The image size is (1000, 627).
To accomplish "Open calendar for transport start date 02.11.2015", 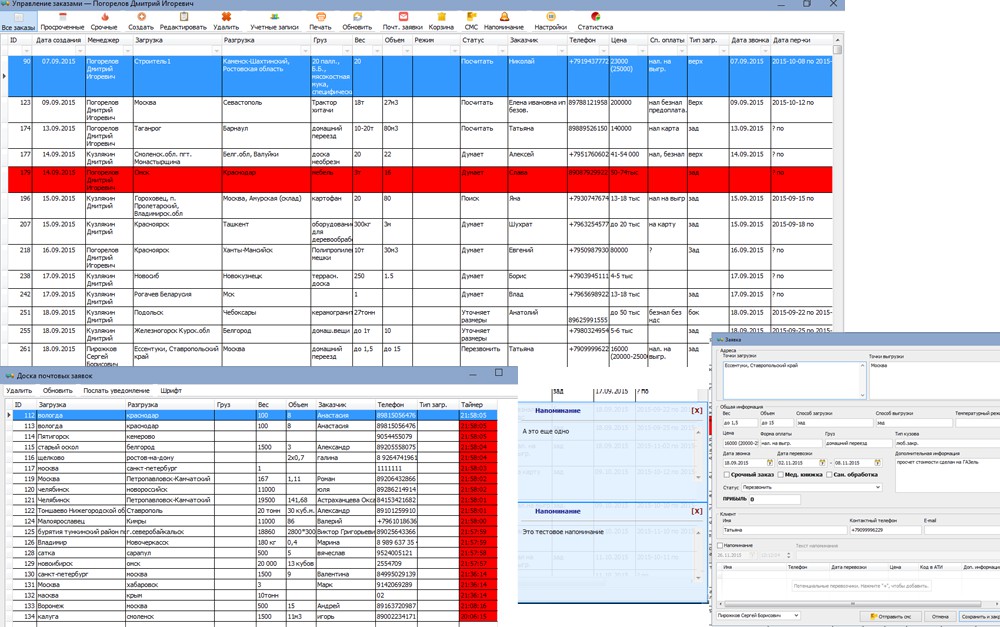I will coord(822,462).
